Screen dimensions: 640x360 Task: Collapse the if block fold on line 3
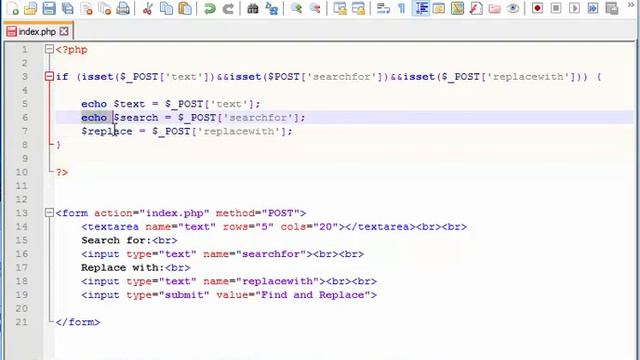point(49,76)
